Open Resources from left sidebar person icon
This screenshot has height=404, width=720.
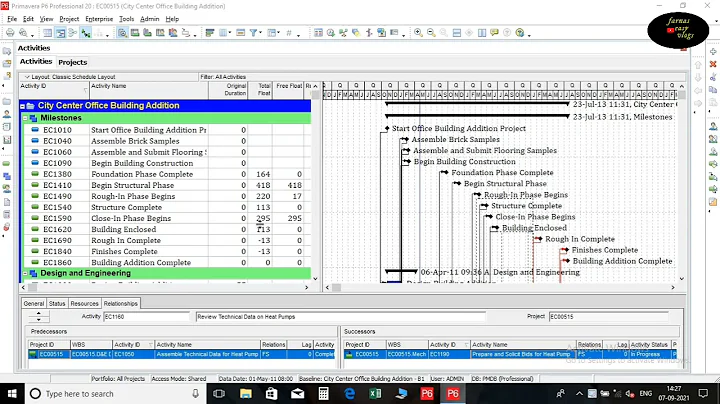[x=6, y=114]
